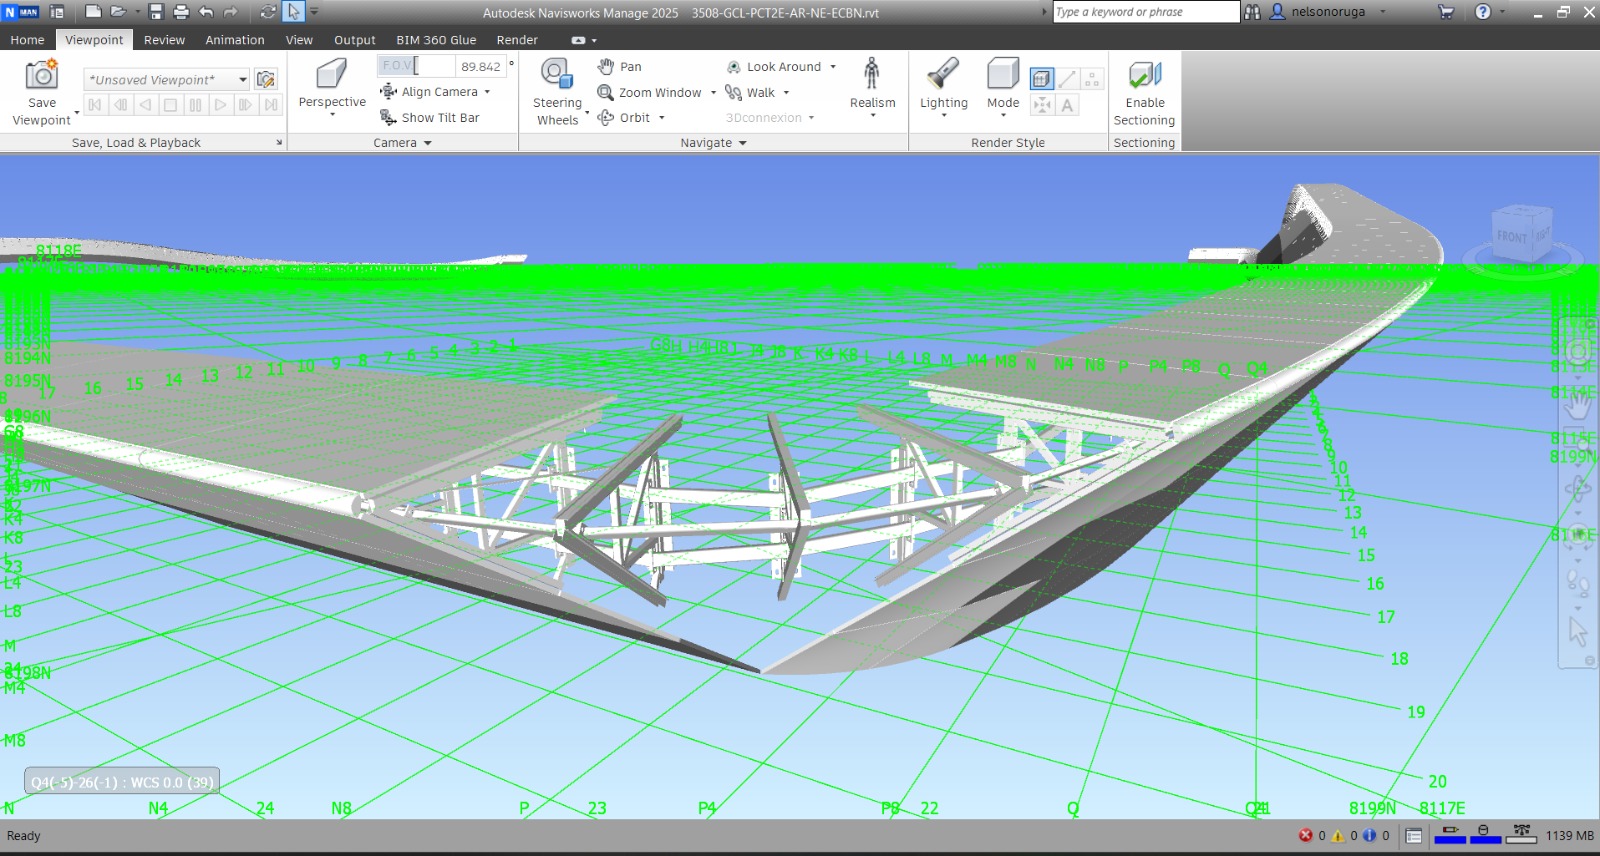Switch to the Review tab
This screenshot has width=1600, height=856.
(164, 40)
